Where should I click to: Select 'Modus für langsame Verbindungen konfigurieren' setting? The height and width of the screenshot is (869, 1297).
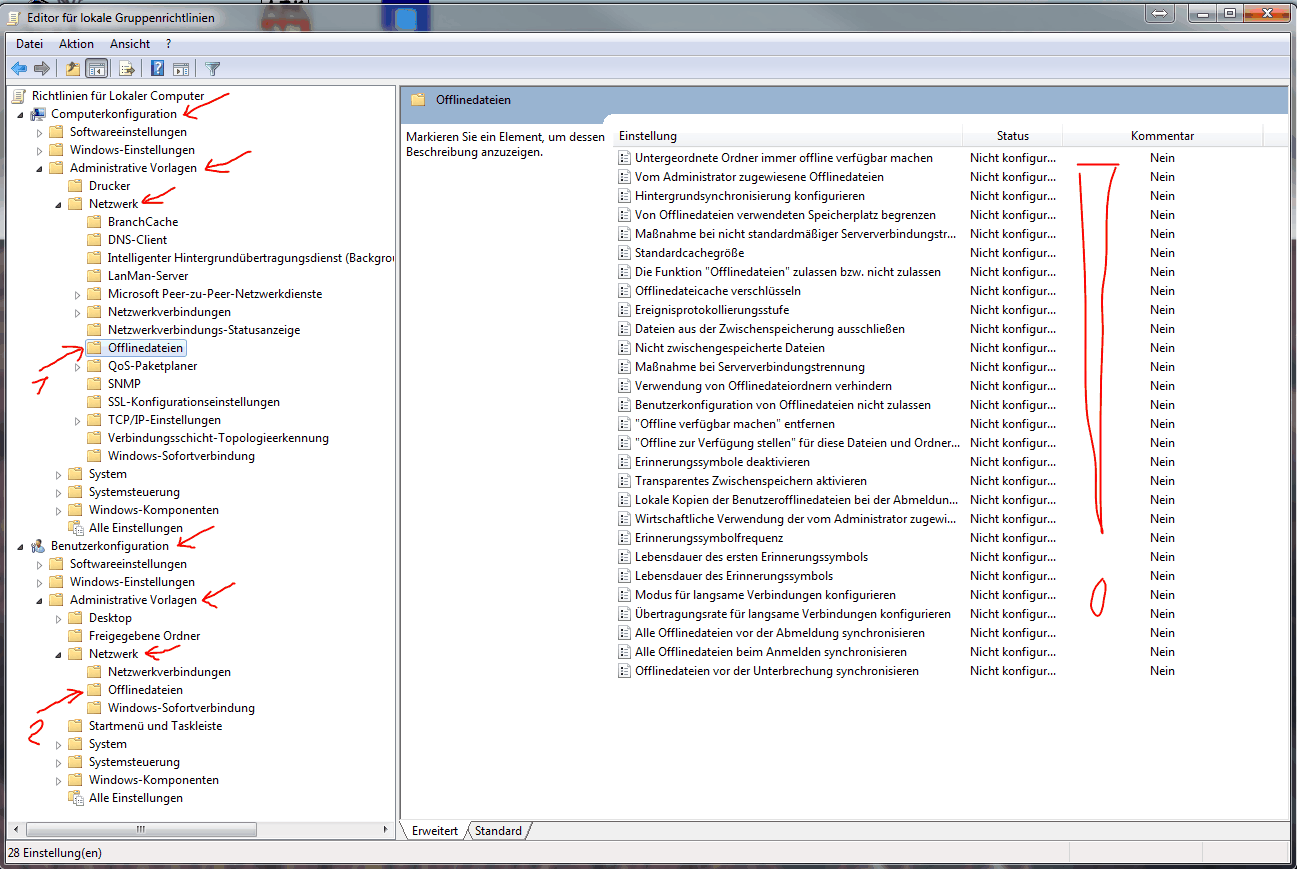point(765,595)
